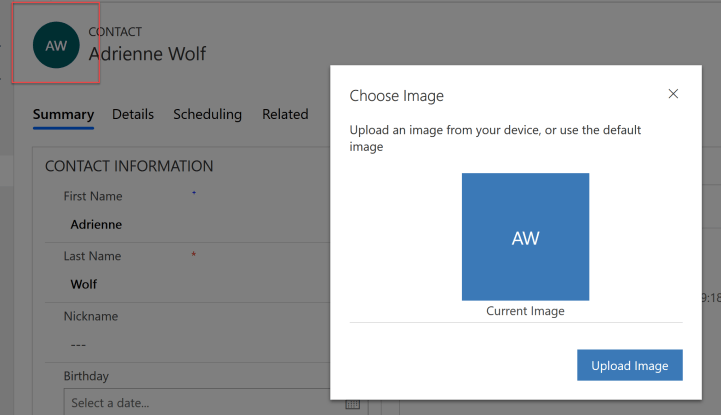Screen dimensions: 721x415
Task: Click the First Name field value Adrienne
Action: [96, 224]
